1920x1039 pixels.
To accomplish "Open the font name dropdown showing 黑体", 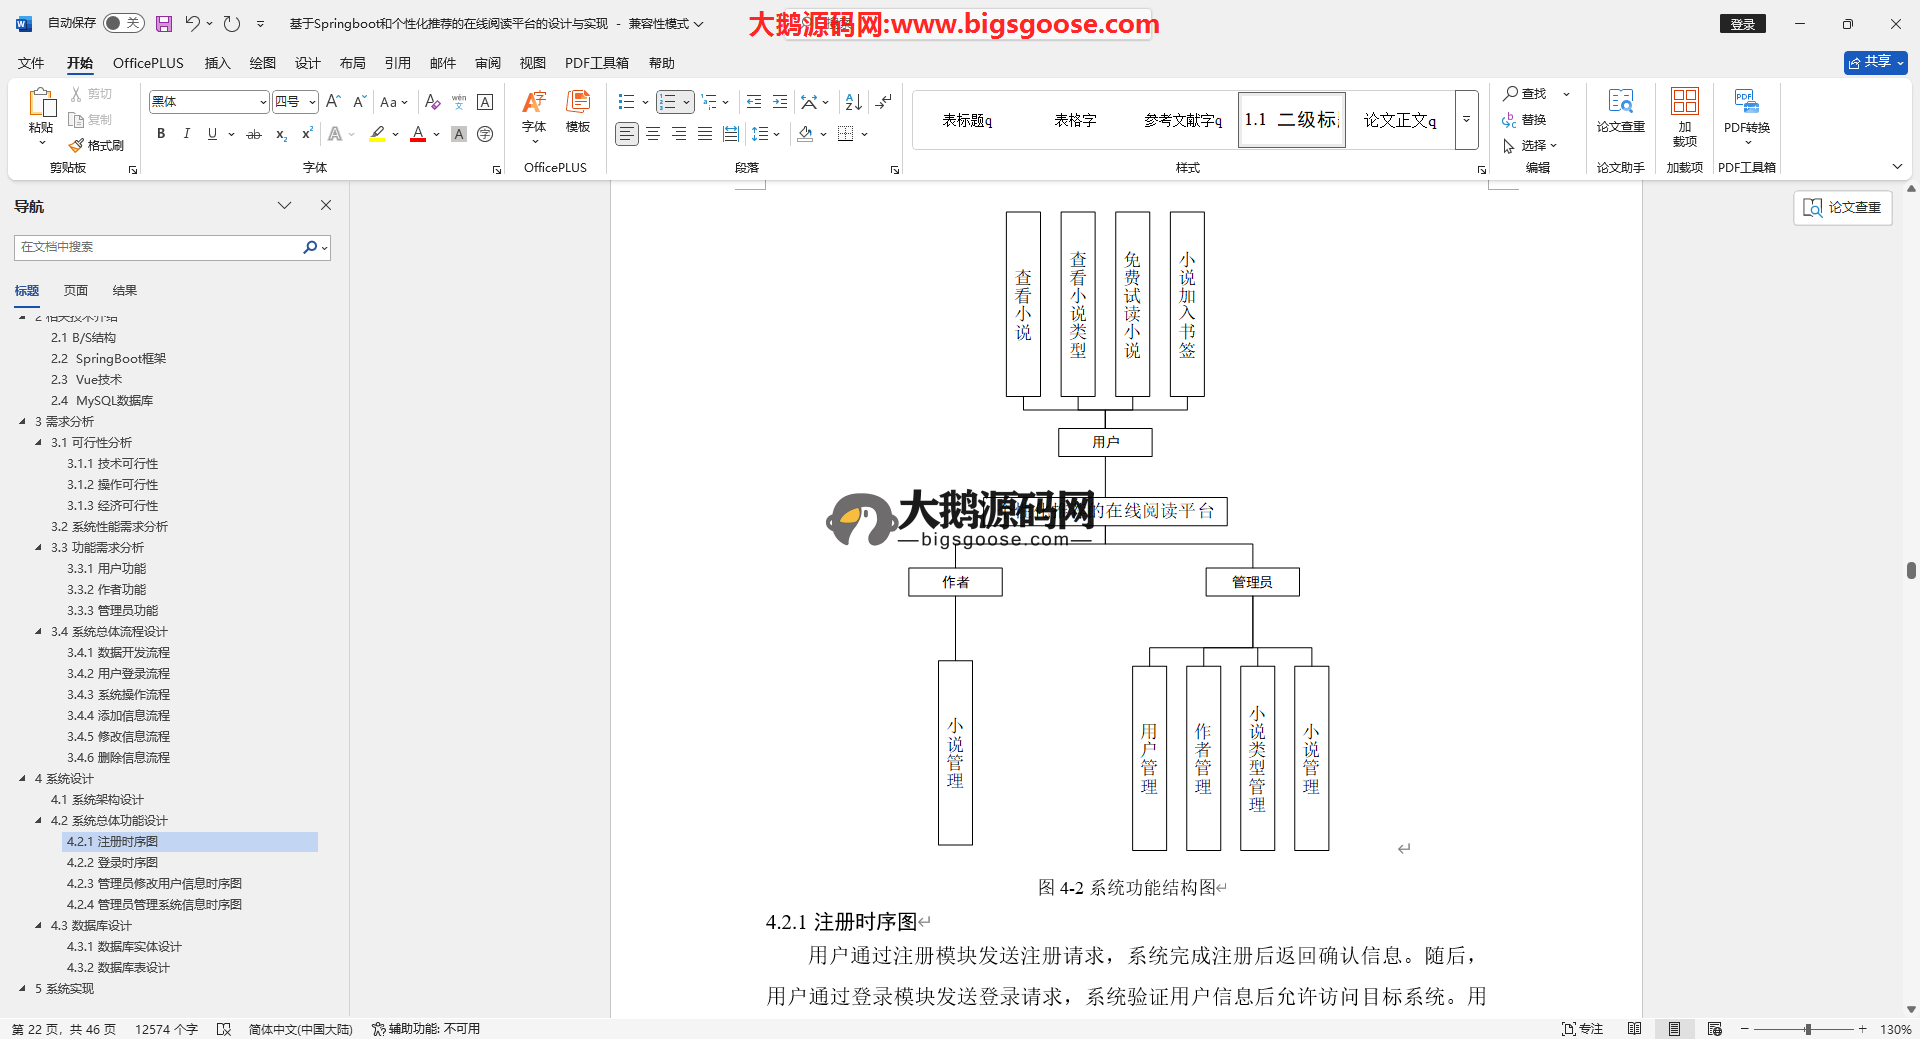I will (263, 102).
